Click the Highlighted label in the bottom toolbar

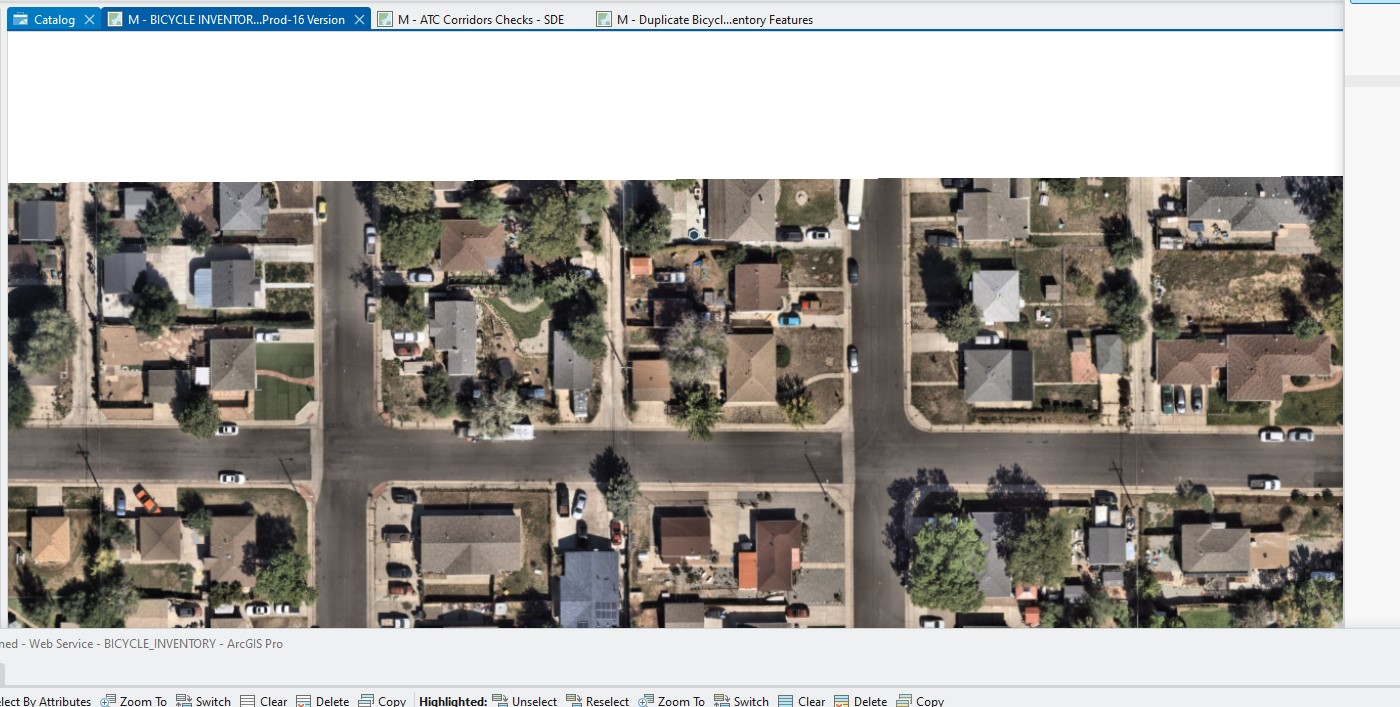[x=452, y=700]
